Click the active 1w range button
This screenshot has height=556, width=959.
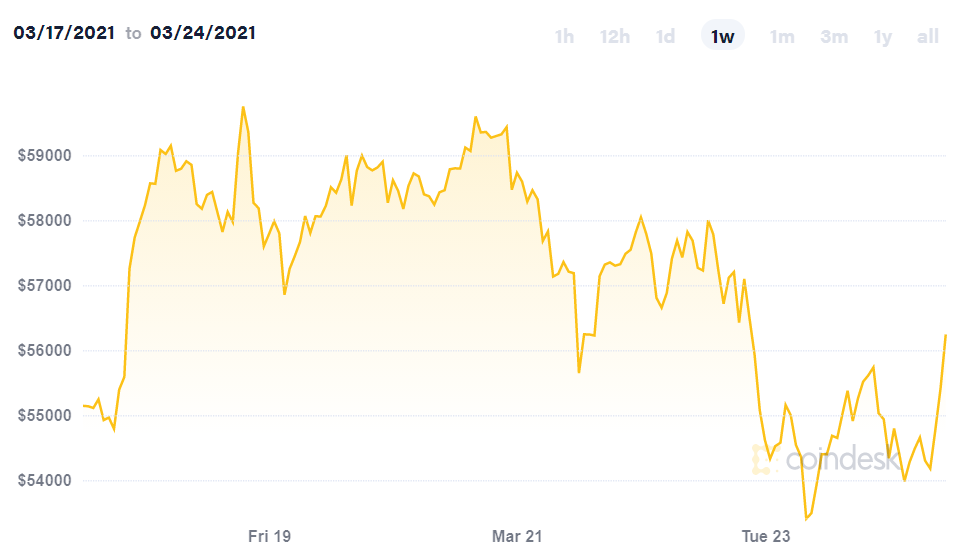(x=722, y=37)
